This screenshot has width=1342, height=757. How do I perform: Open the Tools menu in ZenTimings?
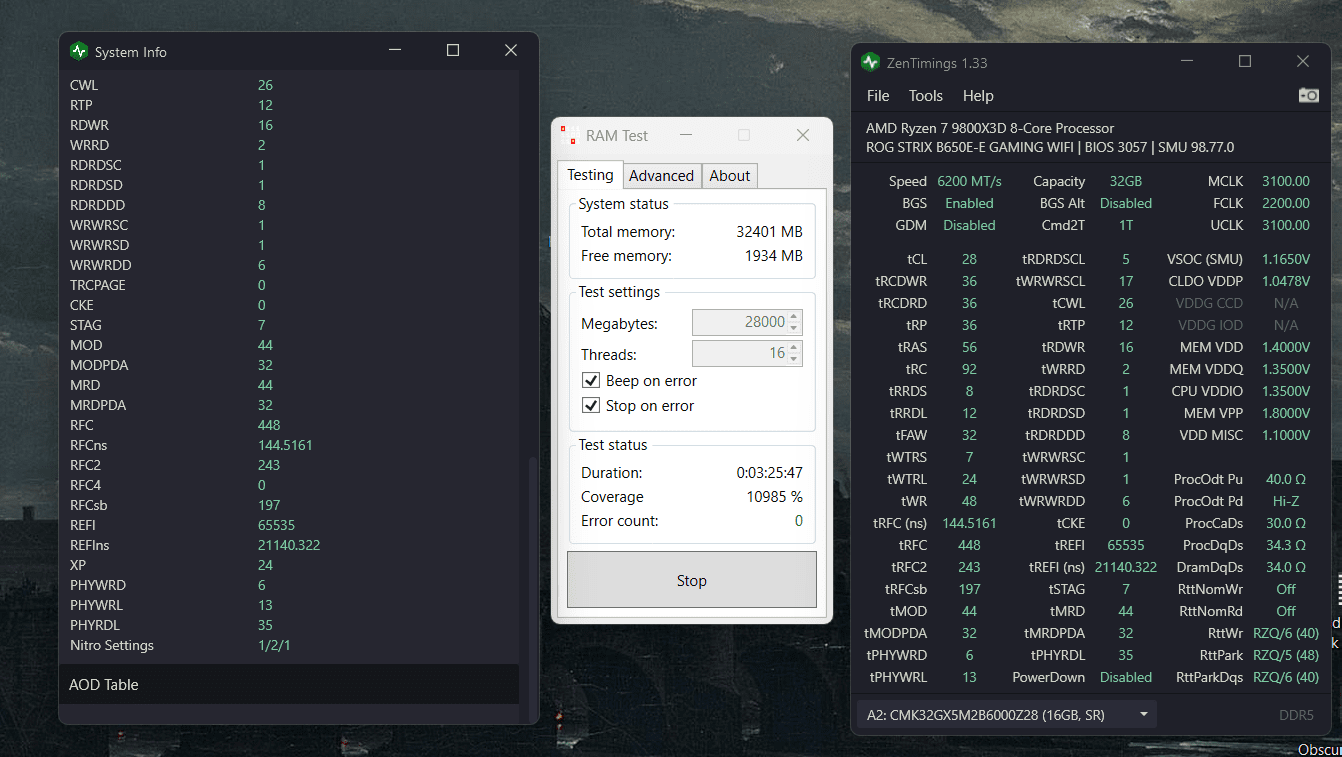926,96
